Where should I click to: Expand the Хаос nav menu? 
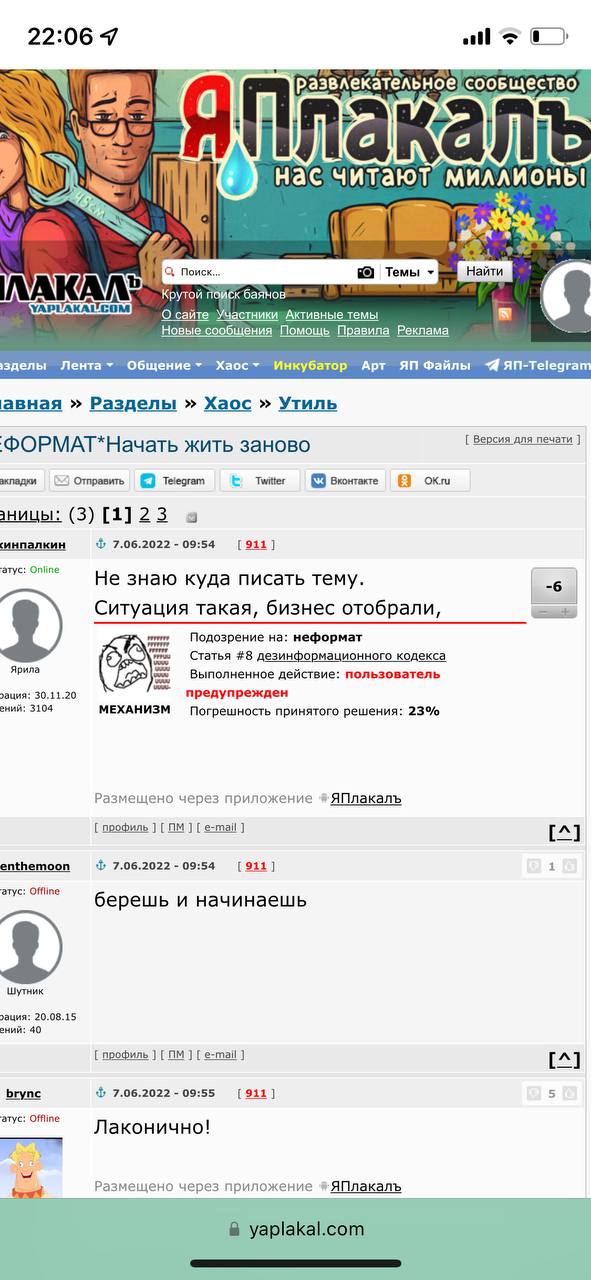(237, 365)
